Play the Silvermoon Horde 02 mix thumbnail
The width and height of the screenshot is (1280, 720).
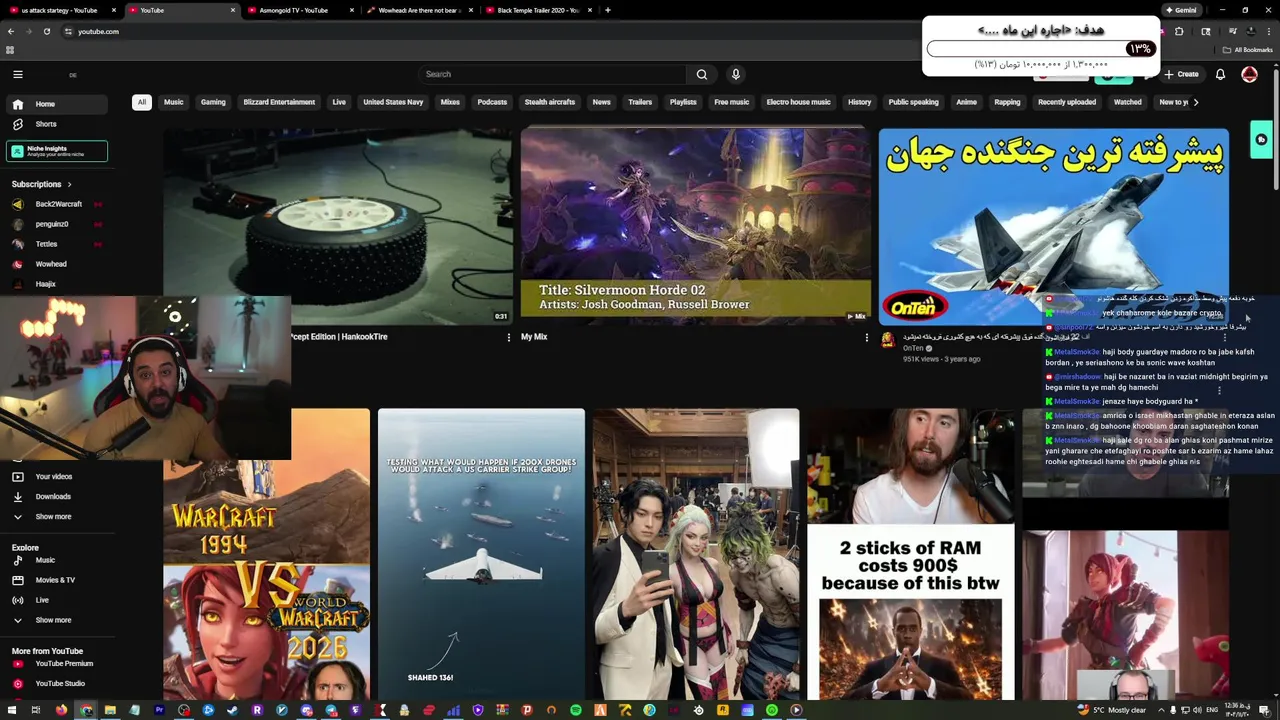[695, 224]
